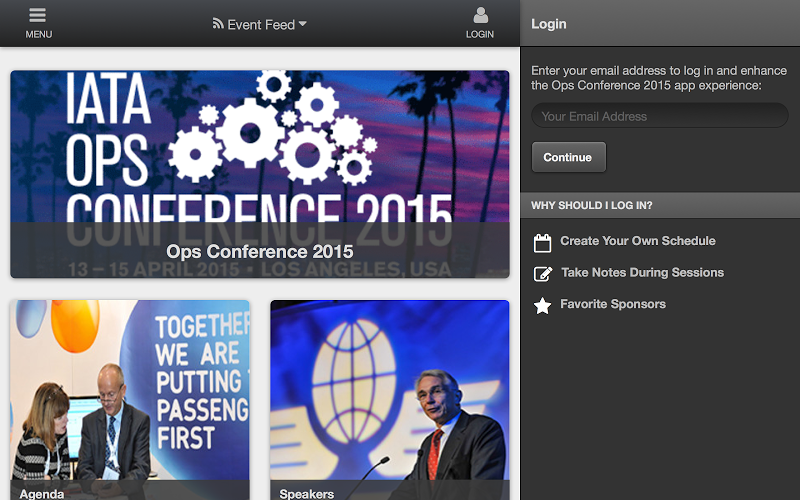Screen dimensions: 800x500
Task: Focus the Your Email Address field
Action: point(660,116)
